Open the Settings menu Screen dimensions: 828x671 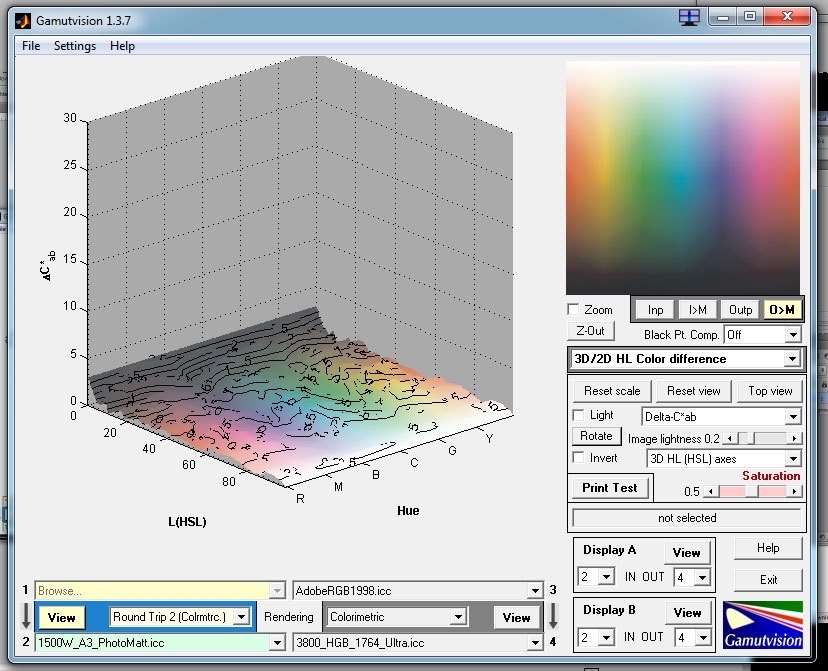pyautogui.click(x=75, y=46)
